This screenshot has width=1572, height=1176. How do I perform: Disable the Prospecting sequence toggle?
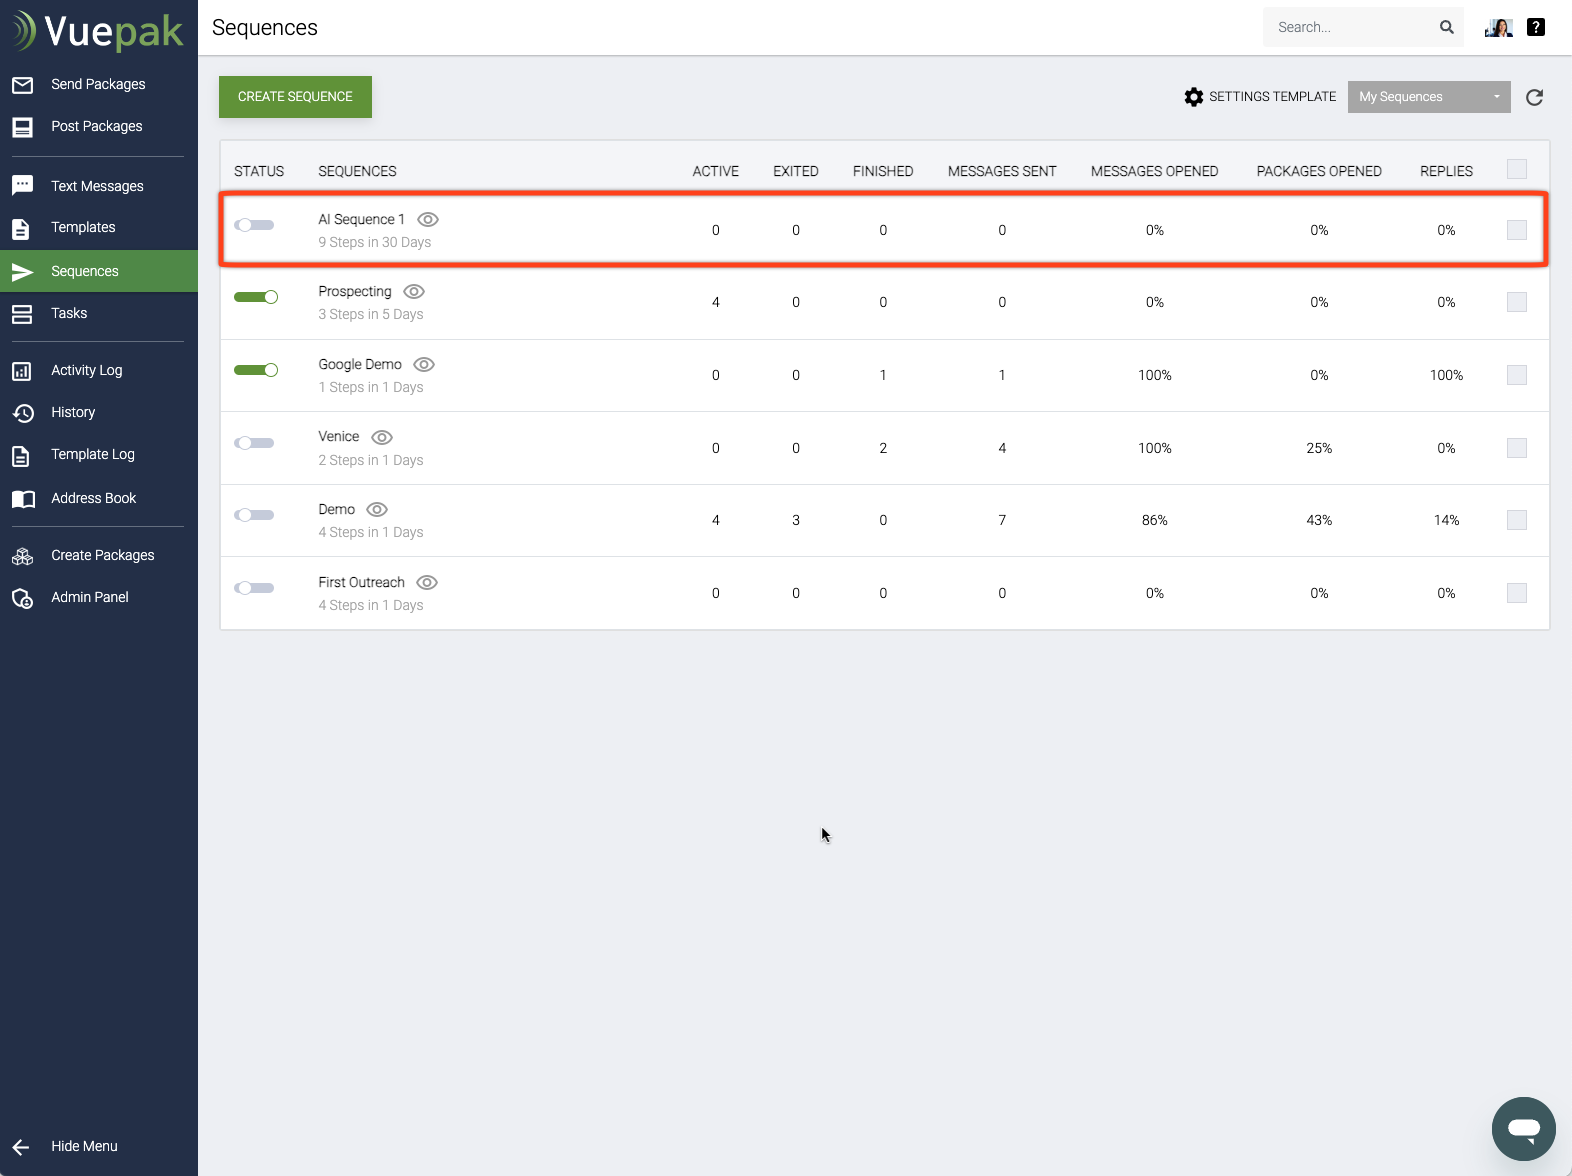tap(256, 297)
